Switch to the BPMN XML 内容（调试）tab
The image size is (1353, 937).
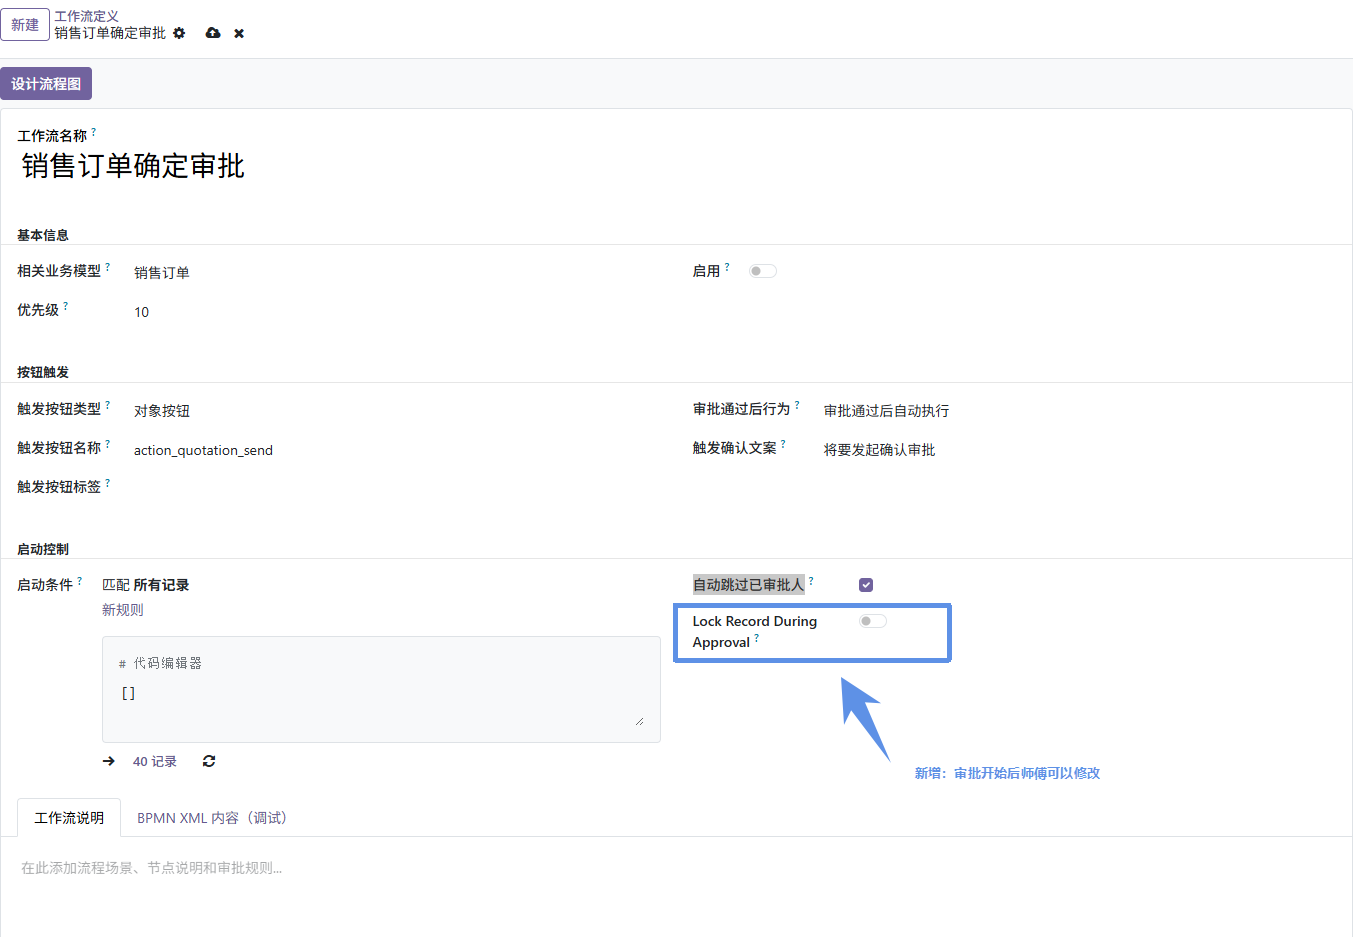[212, 818]
